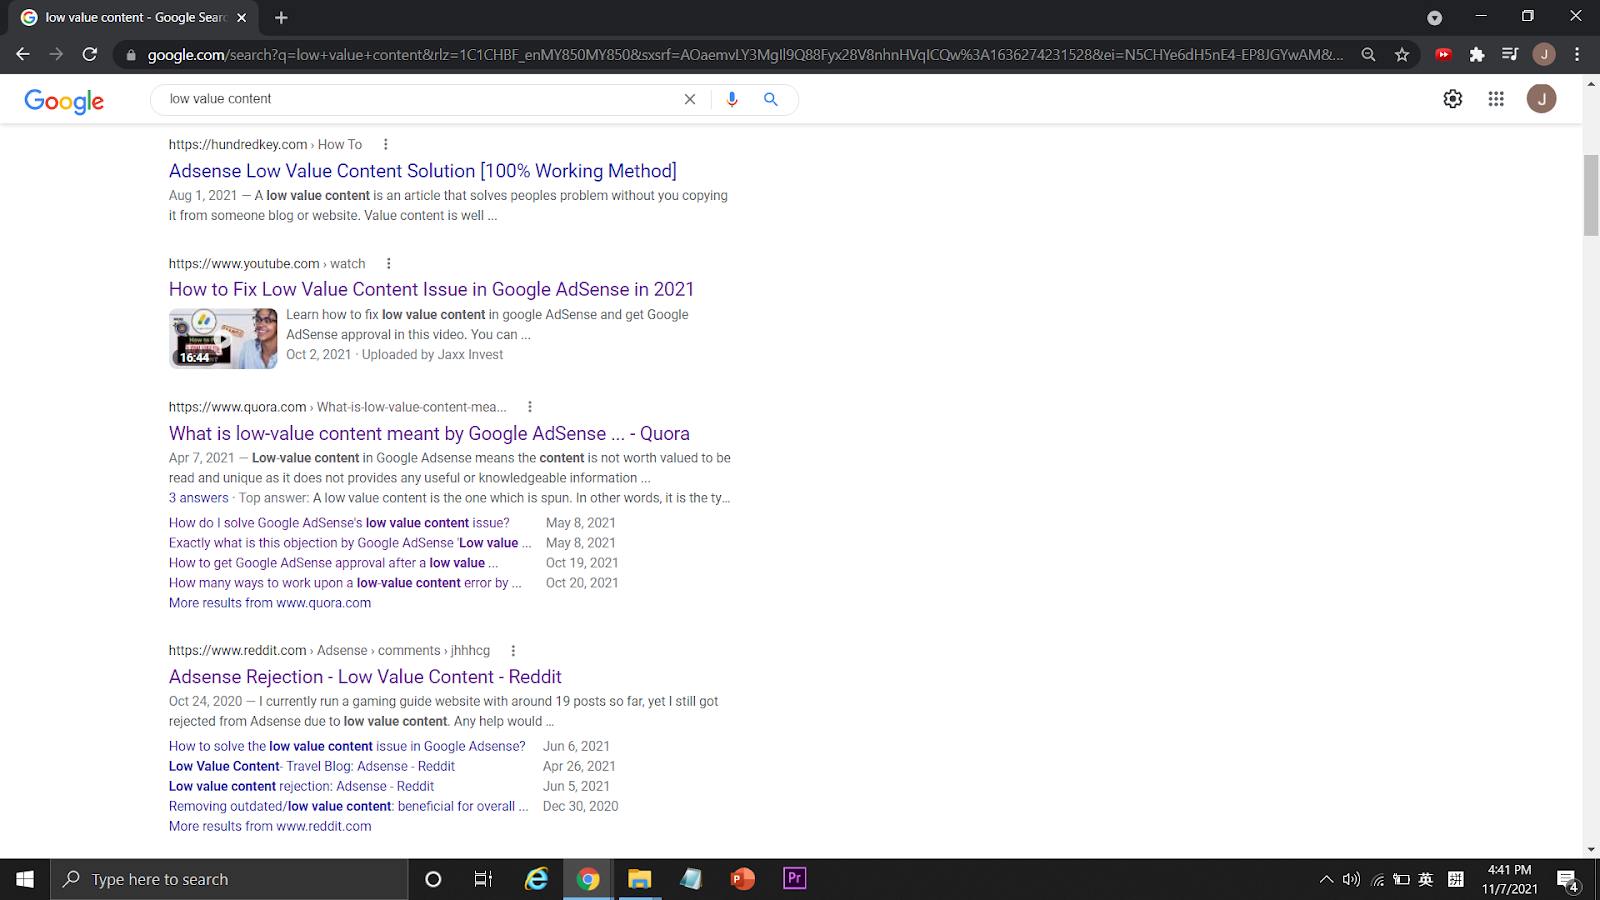Bookmark this page with the star

[1402, 55]
